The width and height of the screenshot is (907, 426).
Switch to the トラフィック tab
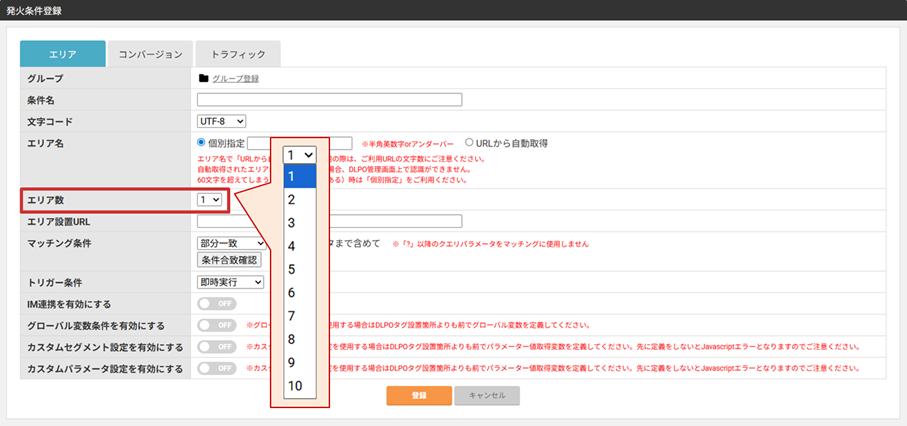click(x=238, y=54)
